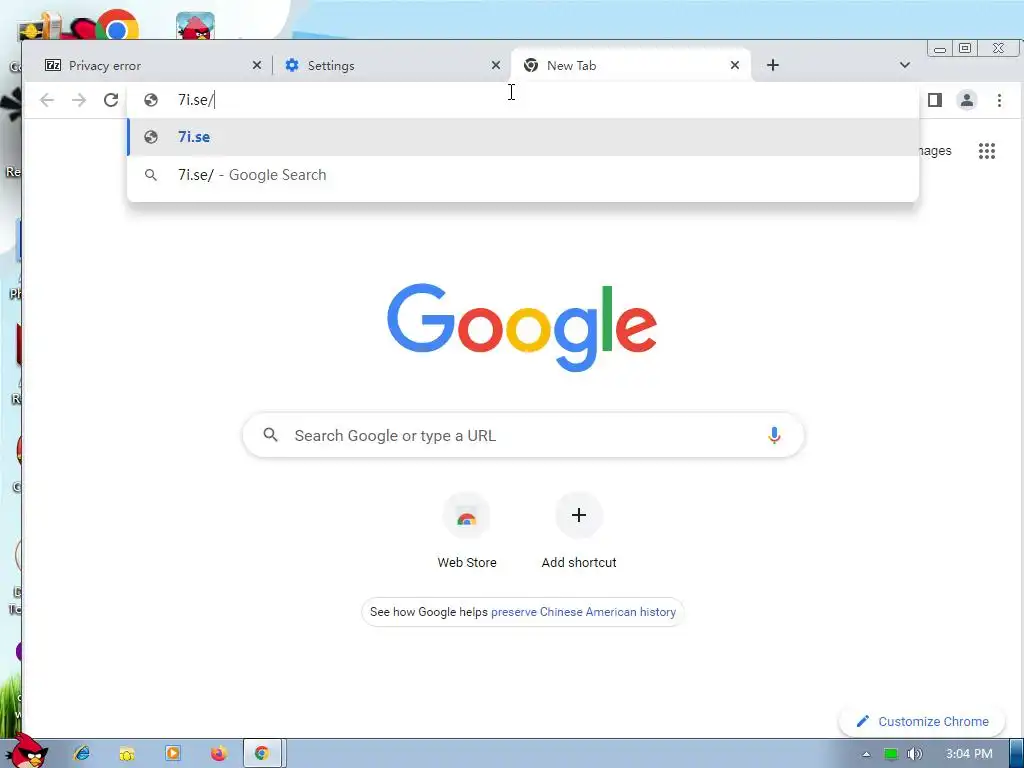Click the globe icon in the address bar
Screen dimensions: 1024x768
coord(151,100)
